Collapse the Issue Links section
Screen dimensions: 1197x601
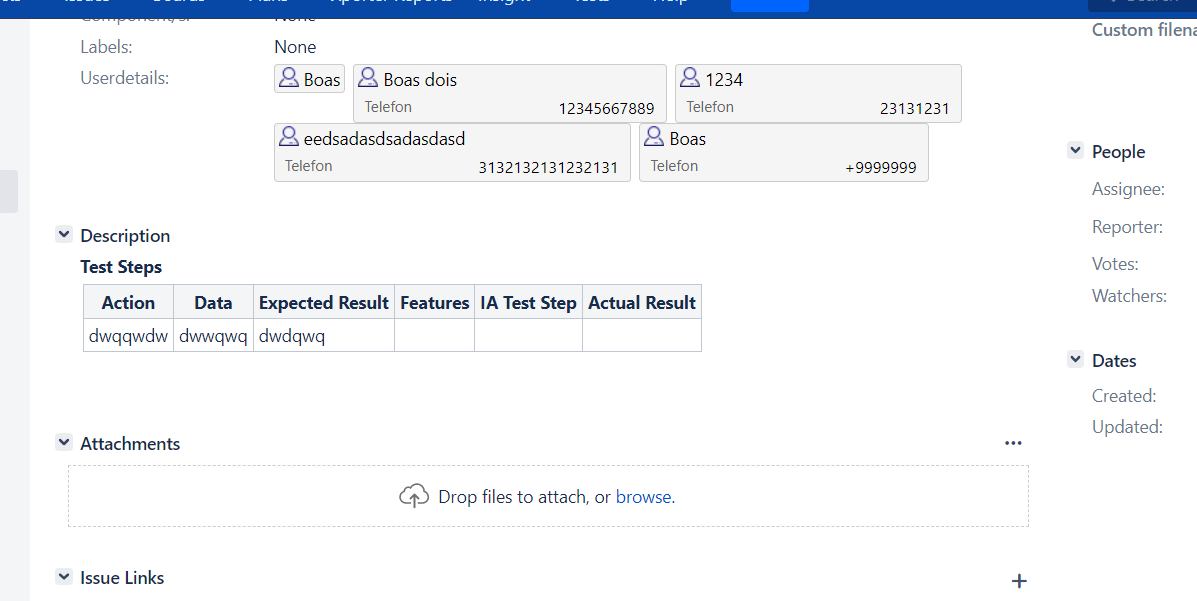point(63,576)
